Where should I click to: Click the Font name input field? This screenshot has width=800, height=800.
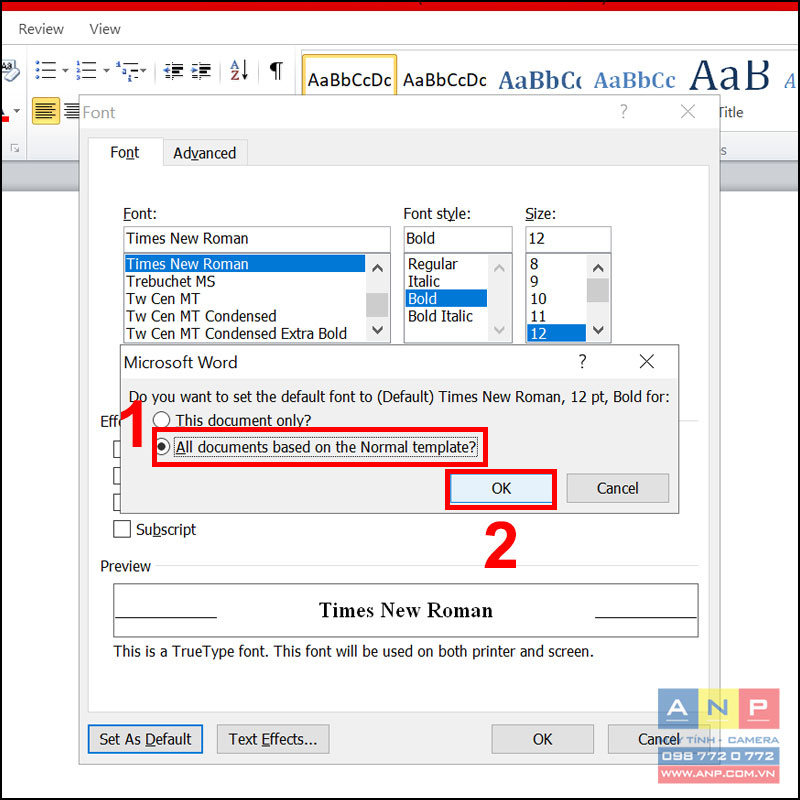pyautogui.click(x=257, y=239)
